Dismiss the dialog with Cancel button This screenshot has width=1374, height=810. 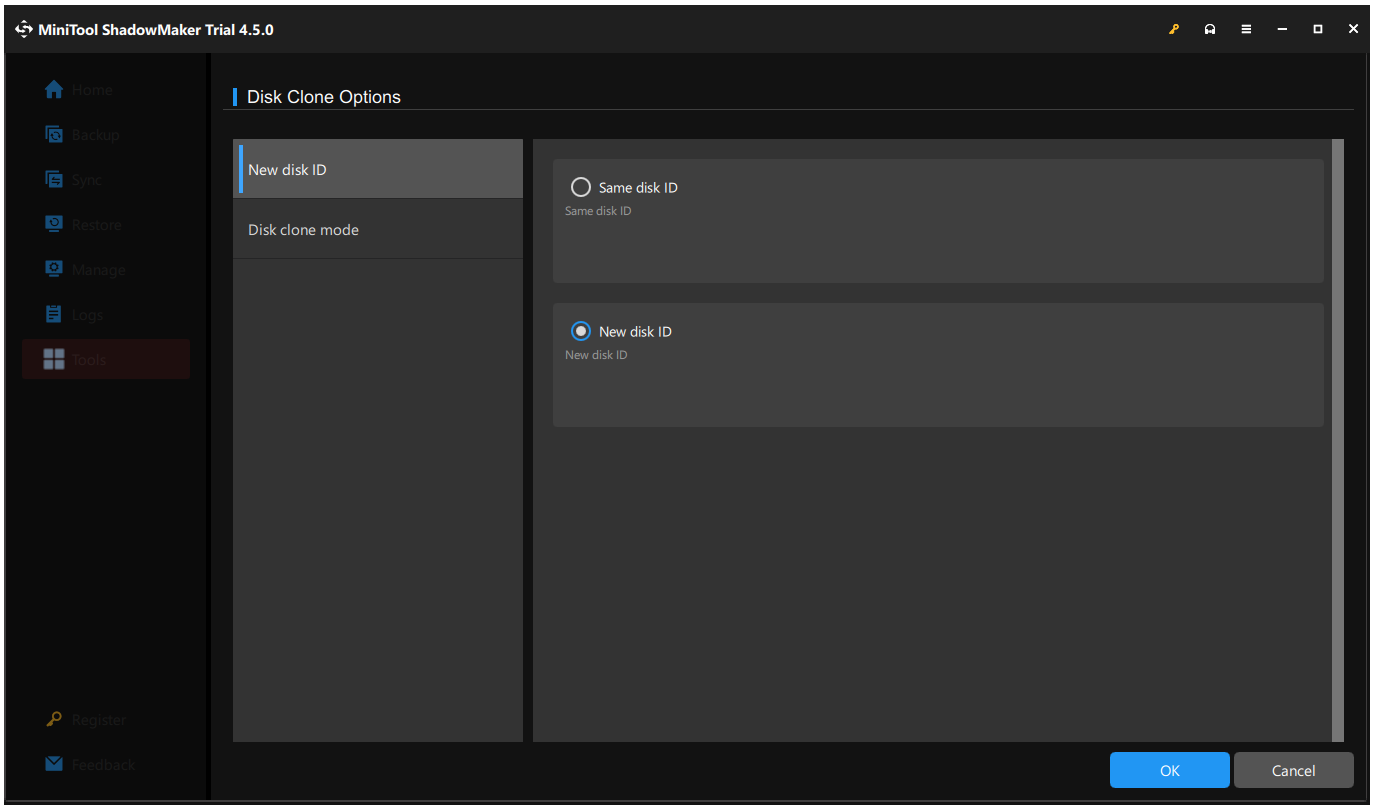tap(1294, 771)
